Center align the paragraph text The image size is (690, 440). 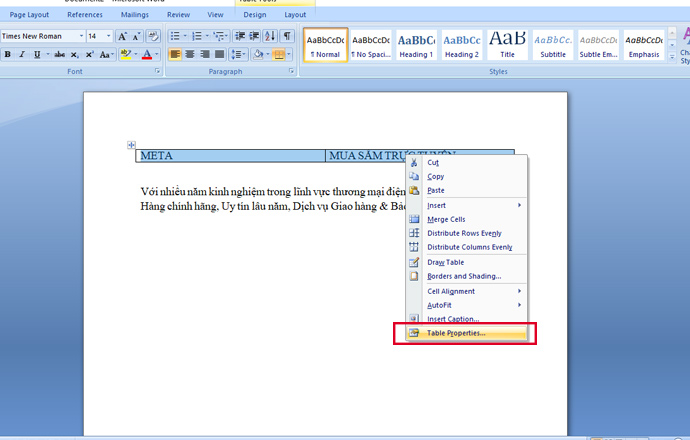coord(190,54)
